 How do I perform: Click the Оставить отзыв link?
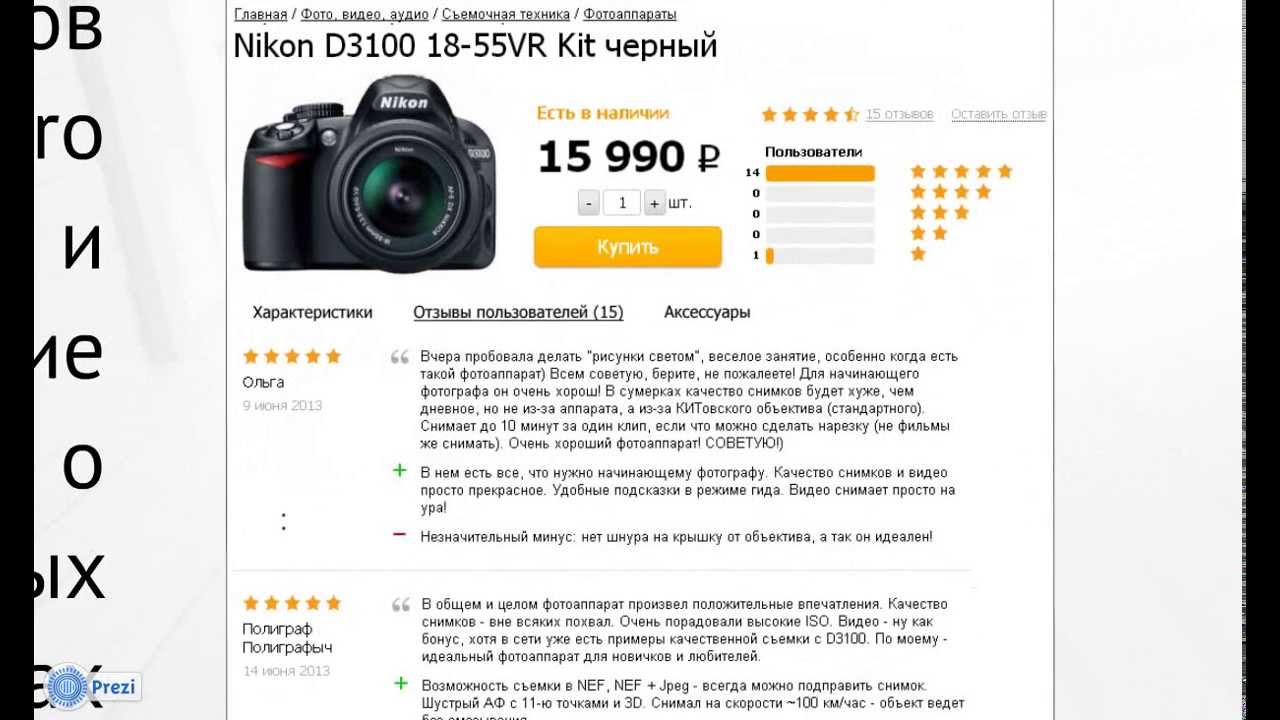coord(998,114)
